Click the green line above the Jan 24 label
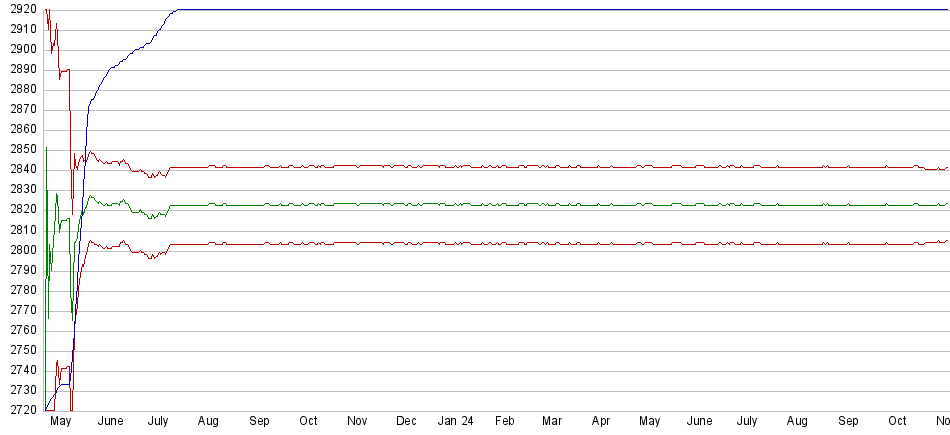This screenshot has width=950, height=435. coord(455,204)
